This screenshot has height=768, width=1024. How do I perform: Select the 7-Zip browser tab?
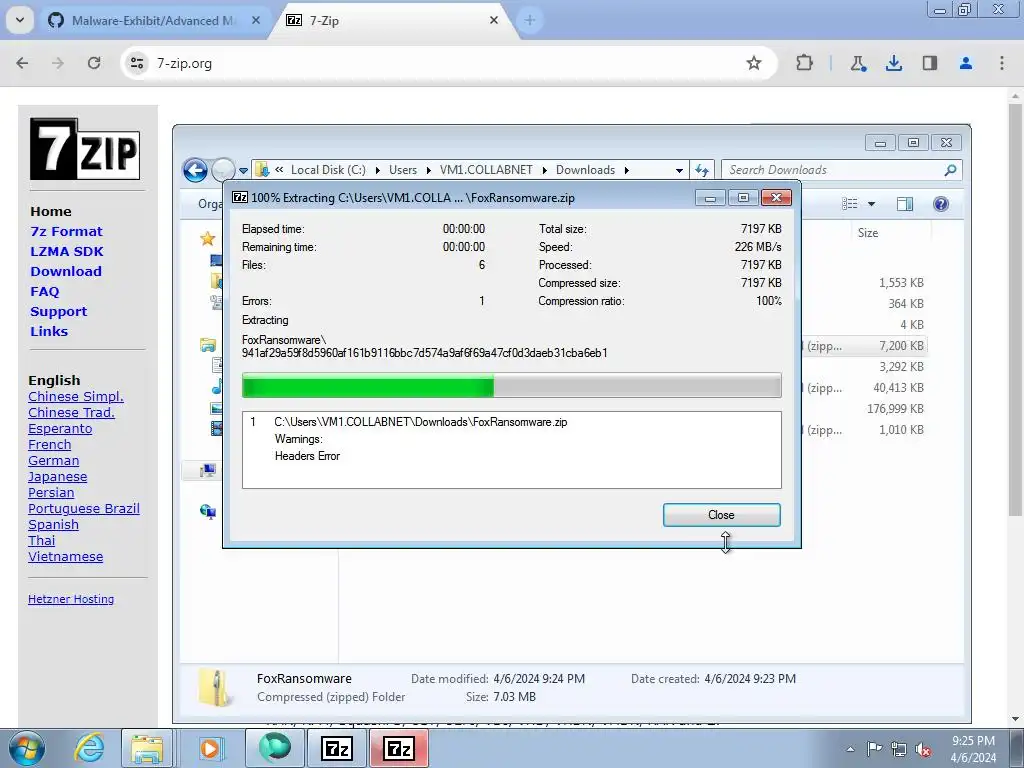pos(392,20)
